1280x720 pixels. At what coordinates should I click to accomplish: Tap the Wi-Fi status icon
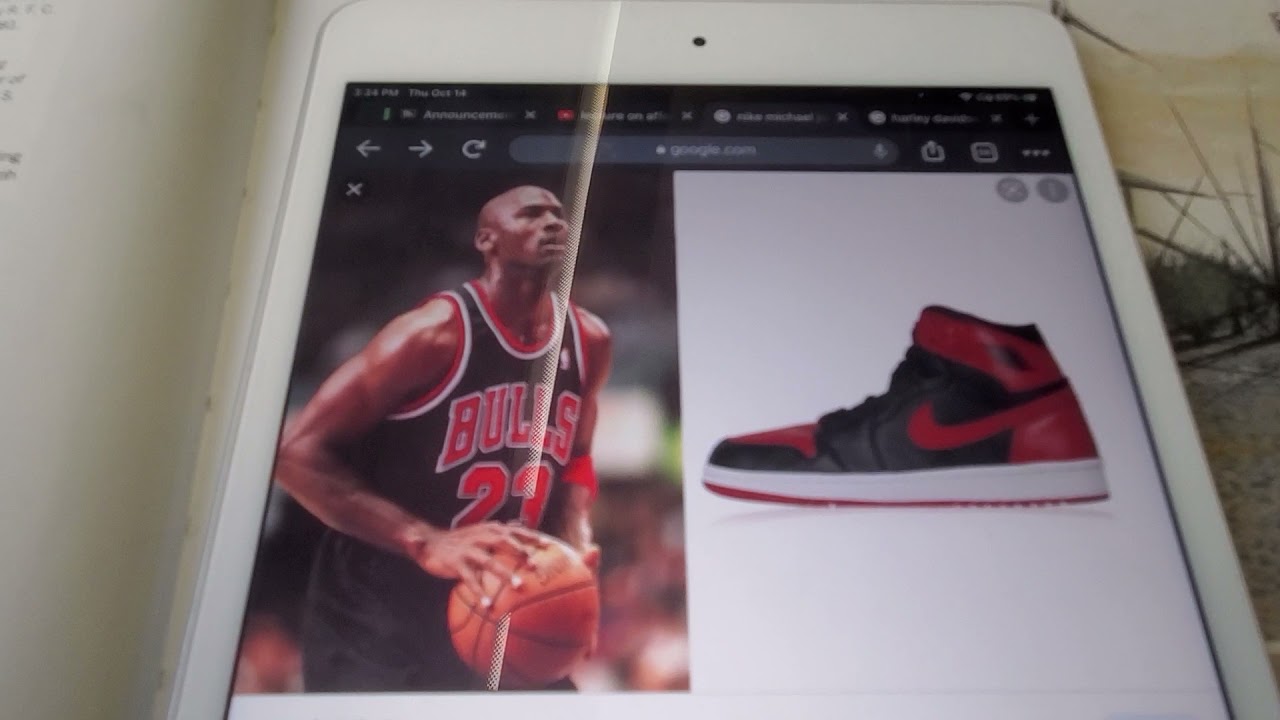(x=966, y=96)
